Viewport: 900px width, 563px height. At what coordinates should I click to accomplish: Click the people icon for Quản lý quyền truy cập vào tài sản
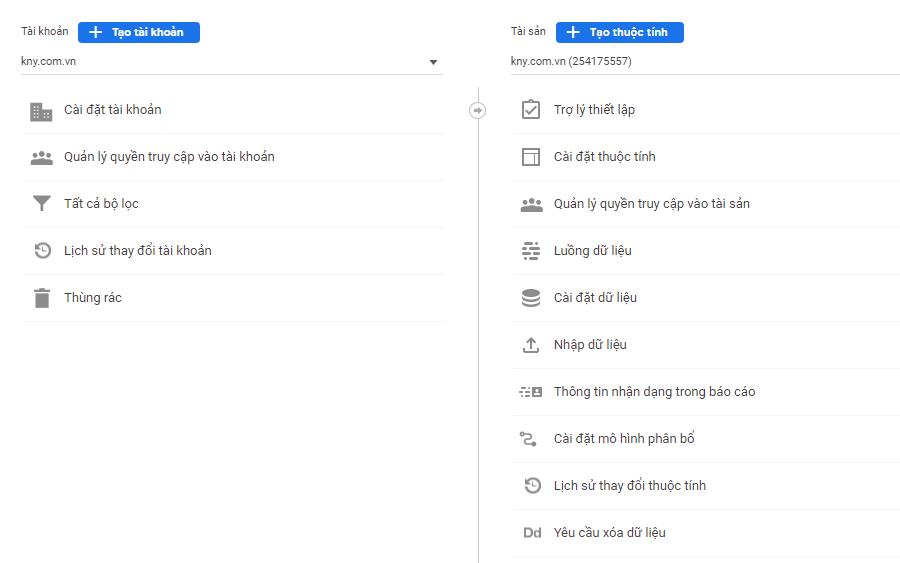pyautogui.click(x=532, y=204)
